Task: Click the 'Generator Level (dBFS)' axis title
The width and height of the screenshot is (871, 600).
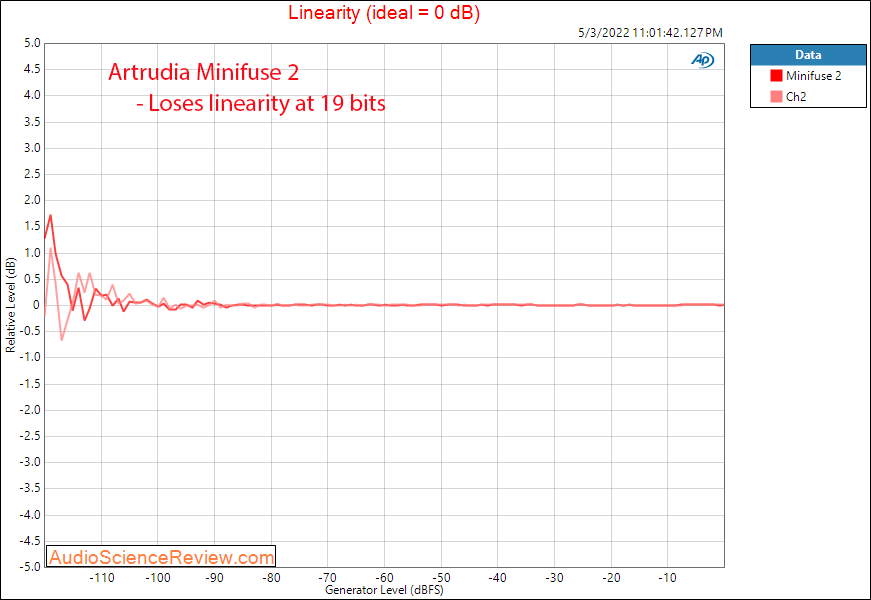Action: 384,590
